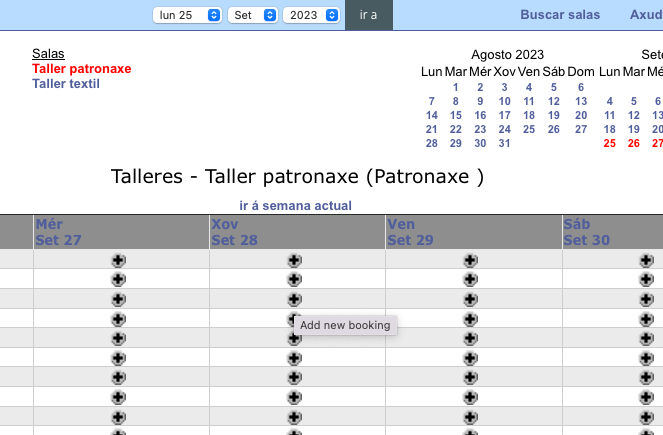Open the Buscar salas page
Screen dimensions: 663x435
(560, 15)
